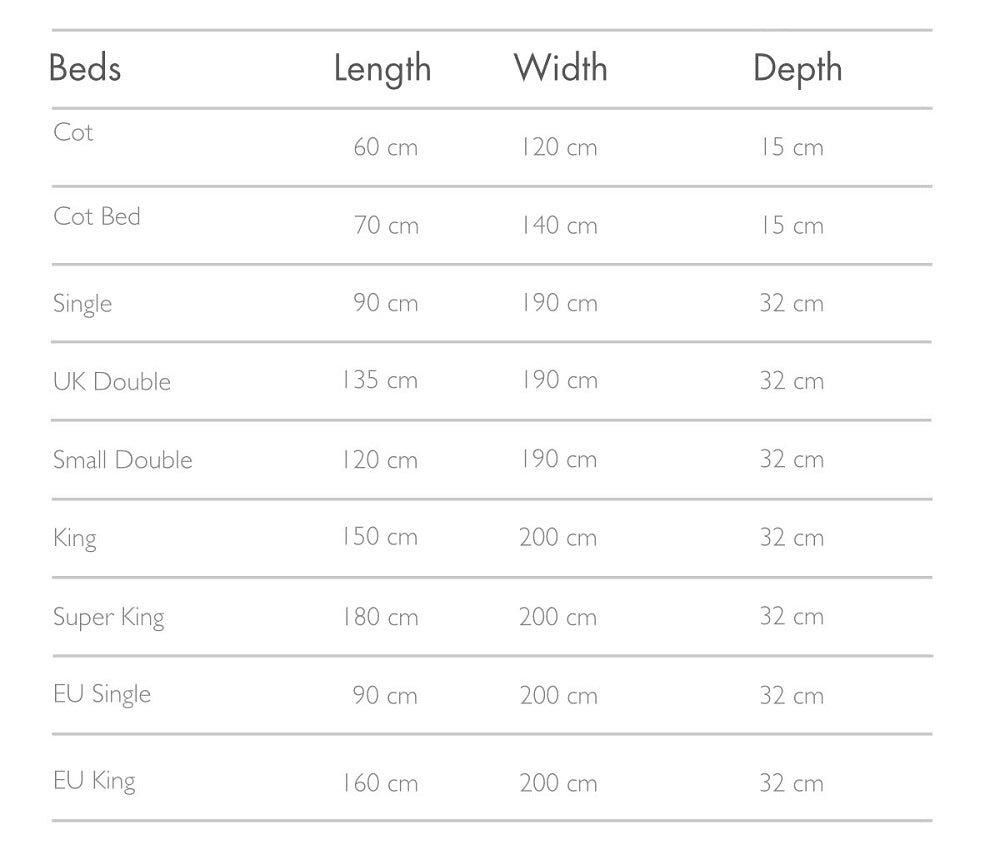The height and width of the screenshot is (864, 1000).
Task: Click the King row's 150 cm length
Action: click(379, 538)
